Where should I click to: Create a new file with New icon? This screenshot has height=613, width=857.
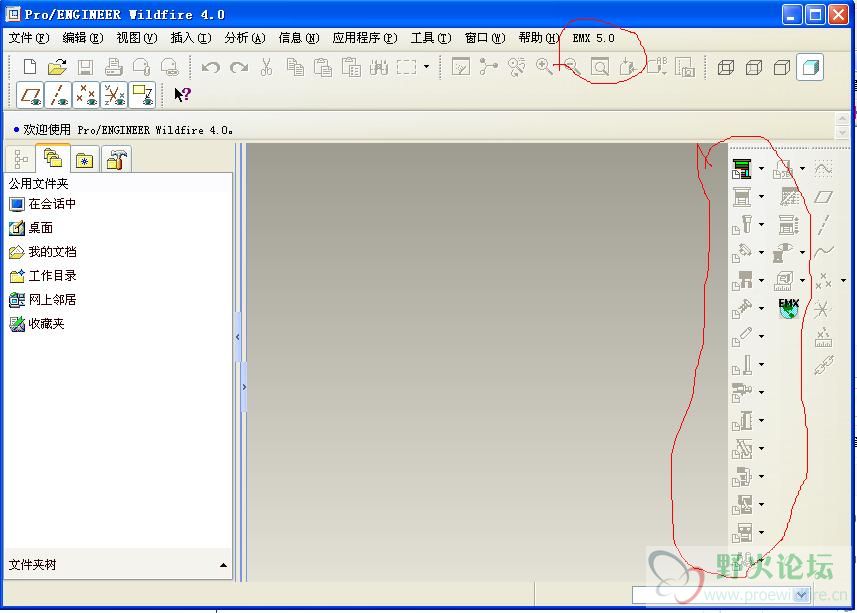point(30,67)
